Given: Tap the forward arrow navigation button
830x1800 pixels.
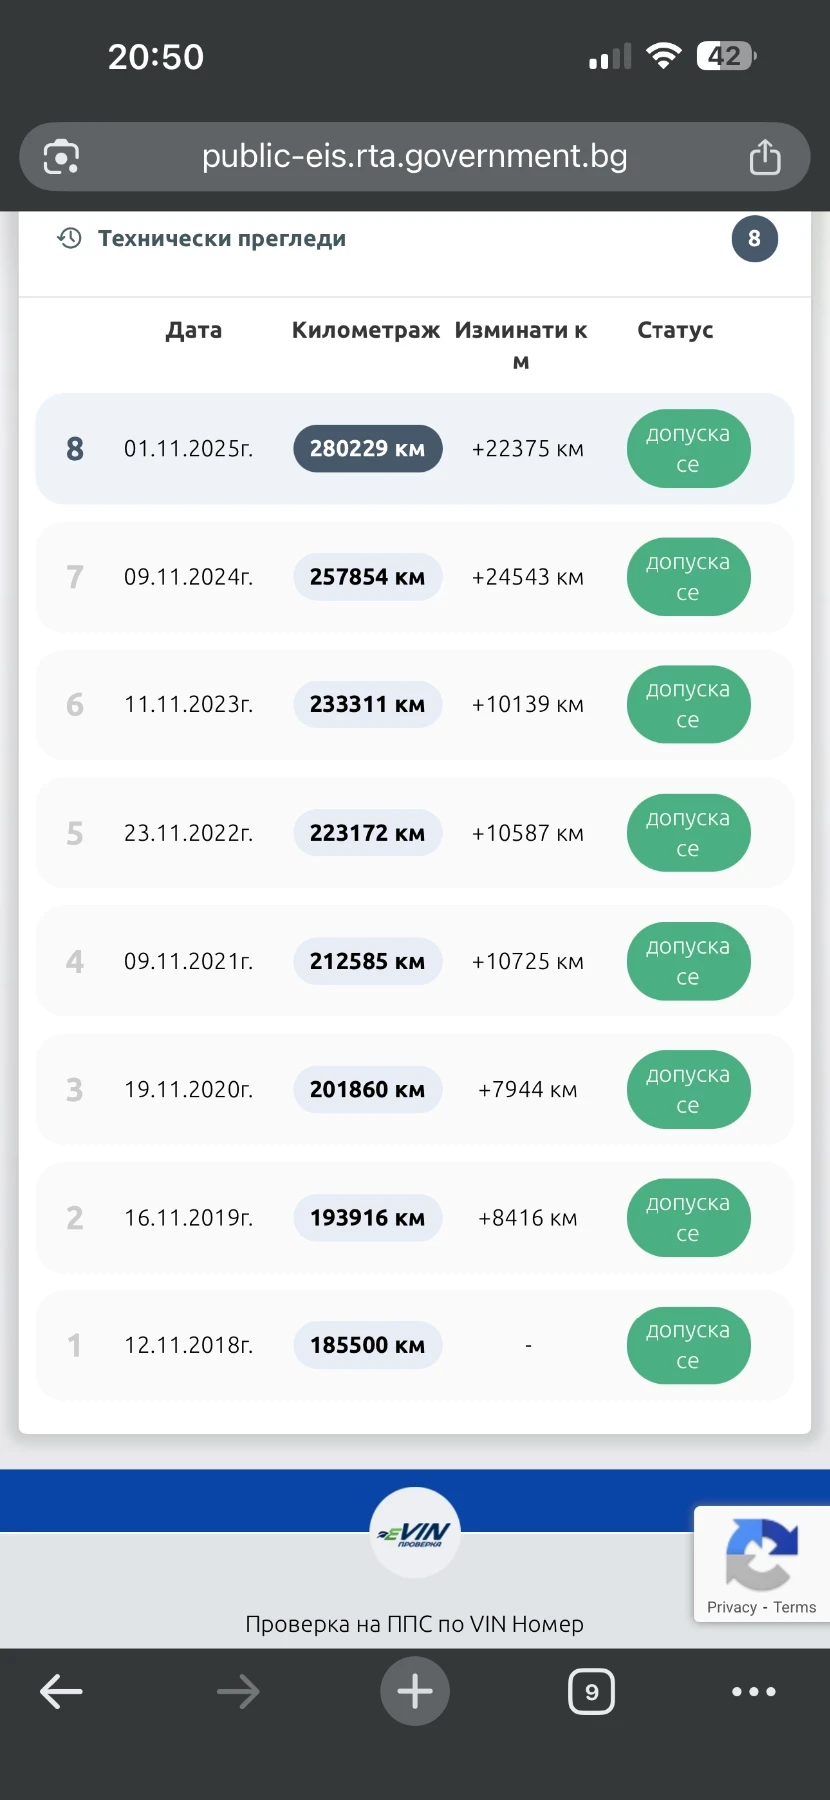Looking at the screenshot, I should tap(238, 1691).
